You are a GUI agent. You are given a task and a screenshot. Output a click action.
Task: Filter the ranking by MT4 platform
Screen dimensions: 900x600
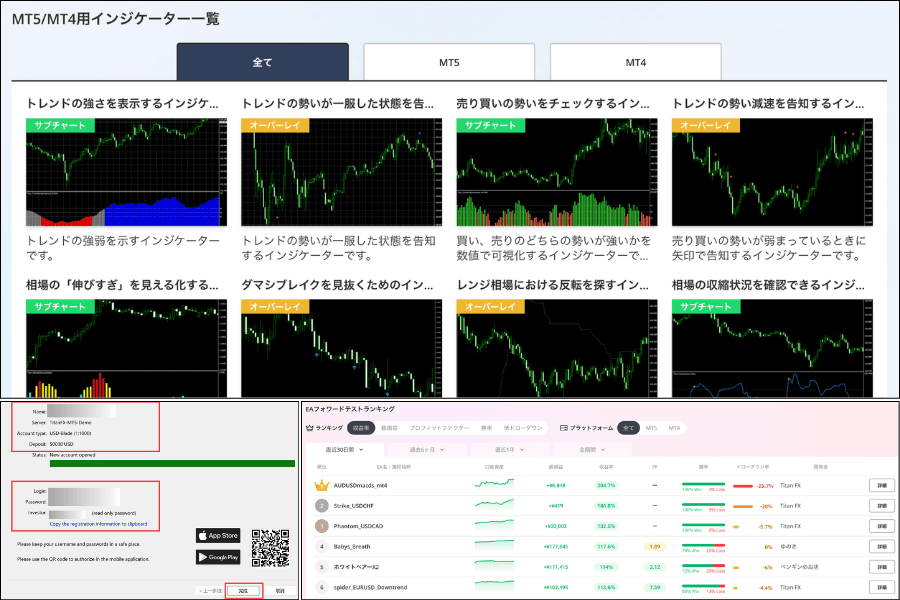point(674,428)
